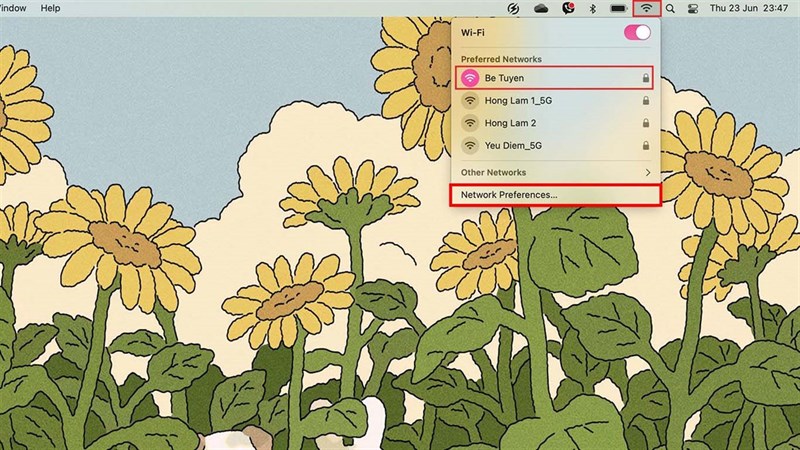
Task: Click the round icon with red notification badge
Action: click(x=567, y=8)
